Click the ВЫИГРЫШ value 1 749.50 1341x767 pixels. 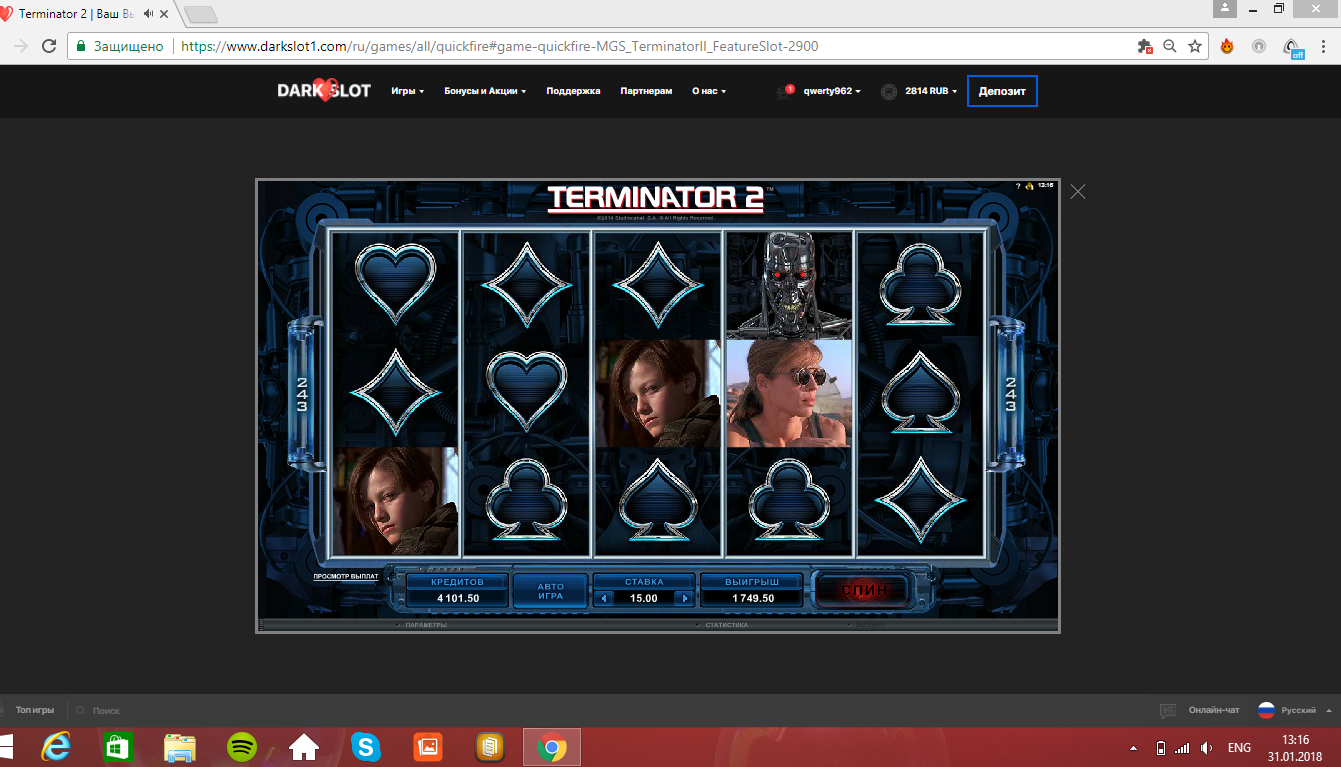tap(751, 598)
